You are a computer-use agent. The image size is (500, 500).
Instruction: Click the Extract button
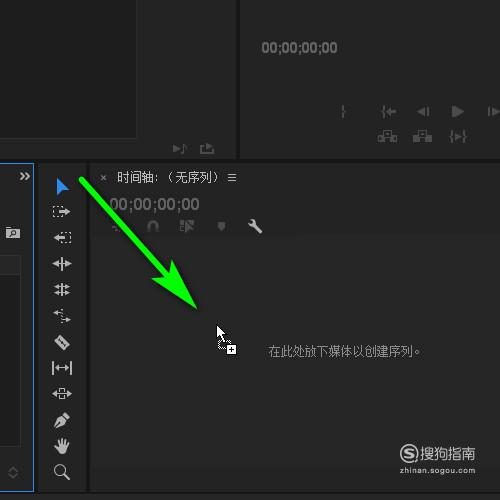422,136
